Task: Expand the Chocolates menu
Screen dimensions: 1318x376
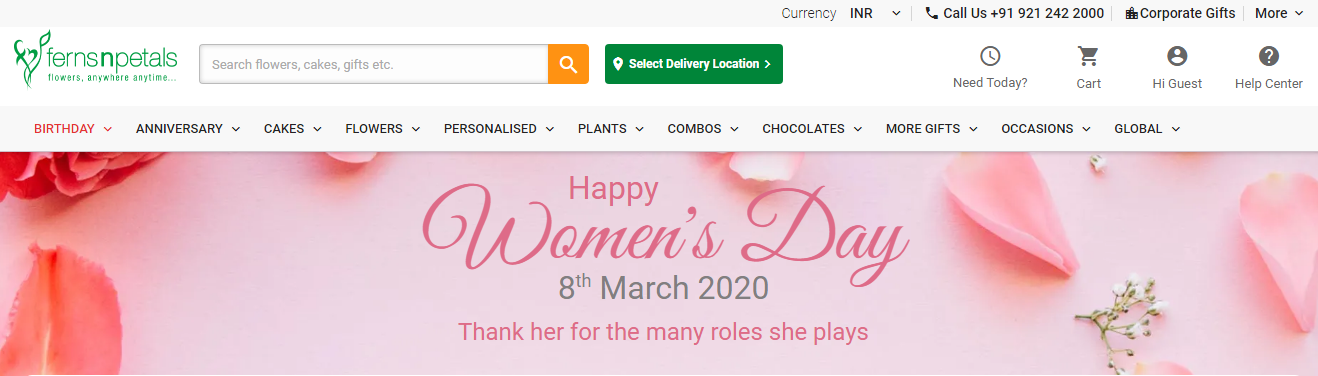Action: tap(812, 129)
